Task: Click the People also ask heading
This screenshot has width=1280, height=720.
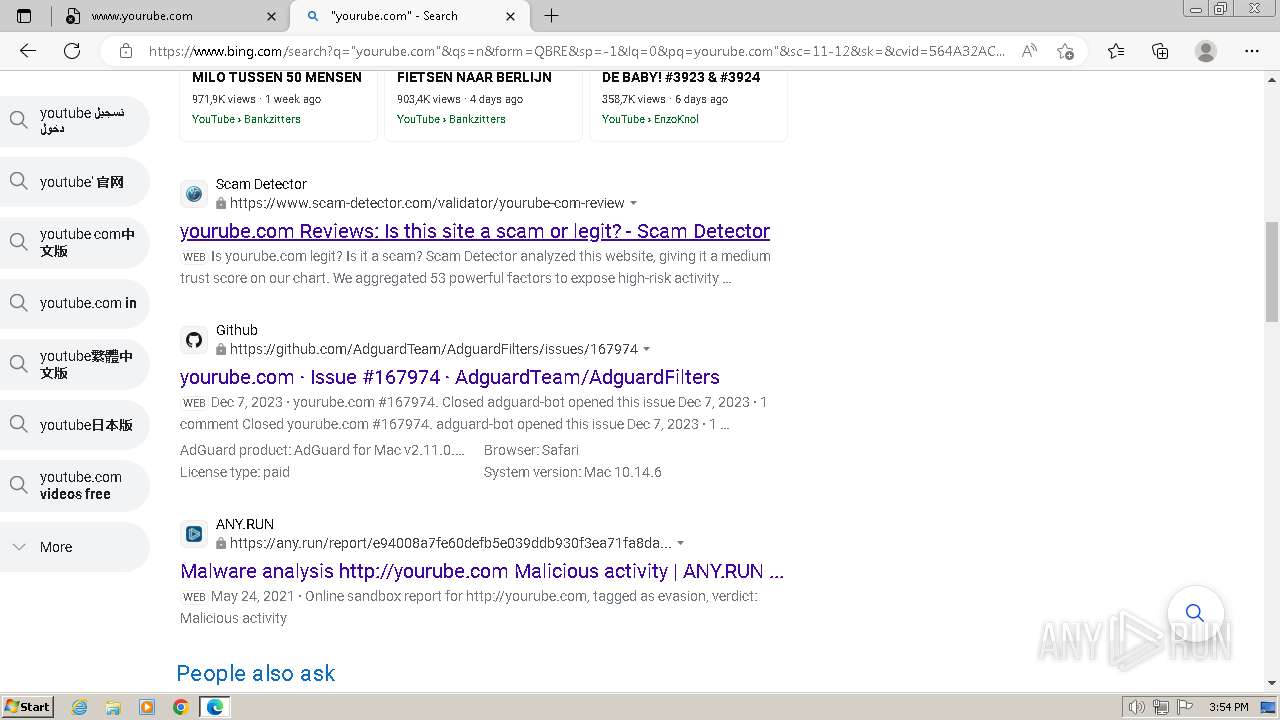Action: click(x=256, y=673)
